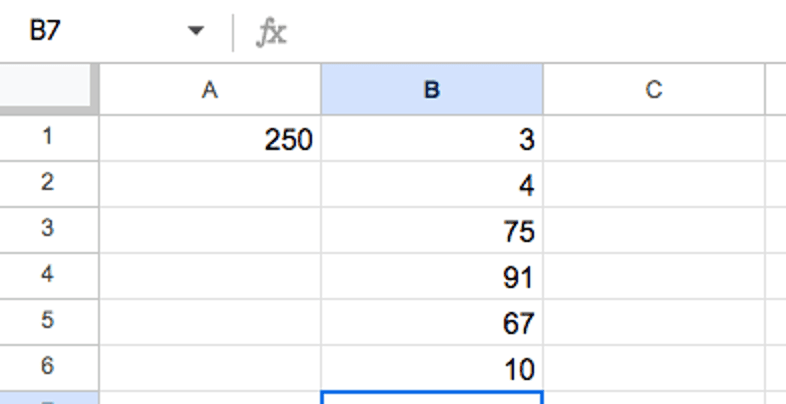Click the select-all corner box
Viewport: 786px width, 404px height.
(49, 90)
